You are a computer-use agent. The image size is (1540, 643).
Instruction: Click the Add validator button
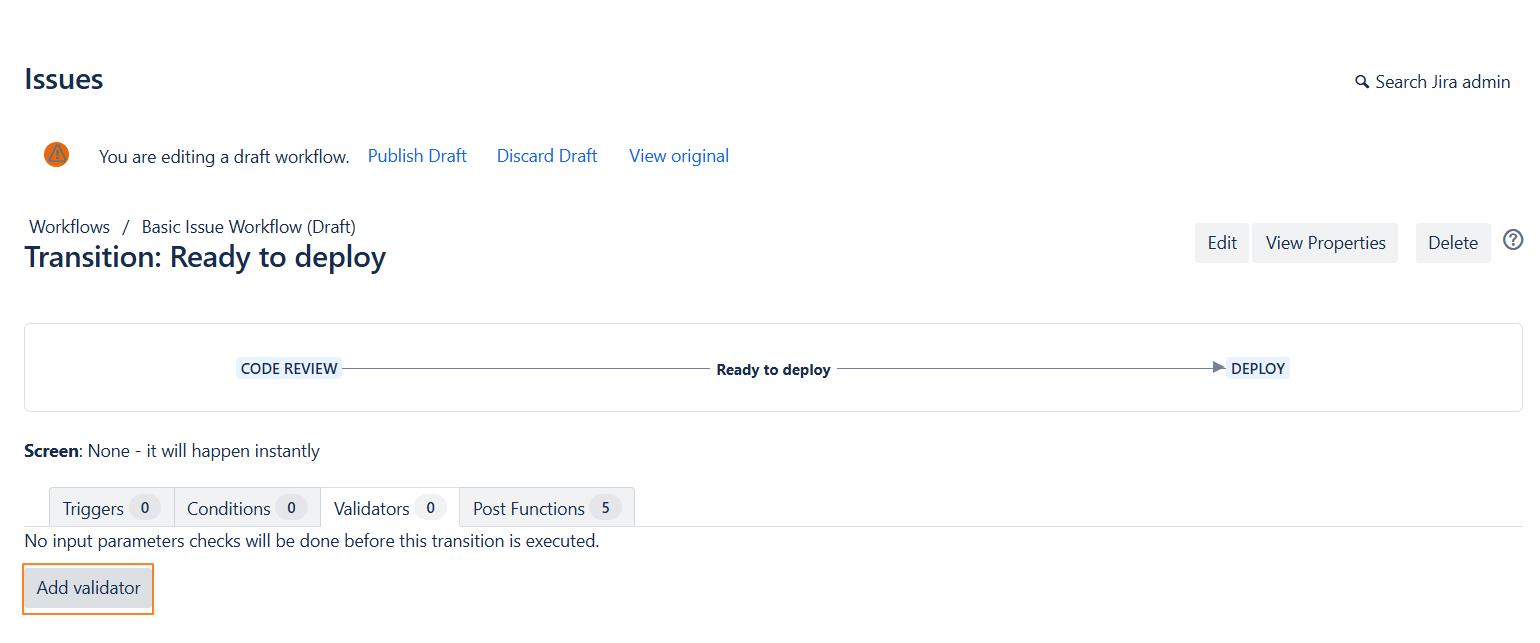pos(89,588)
